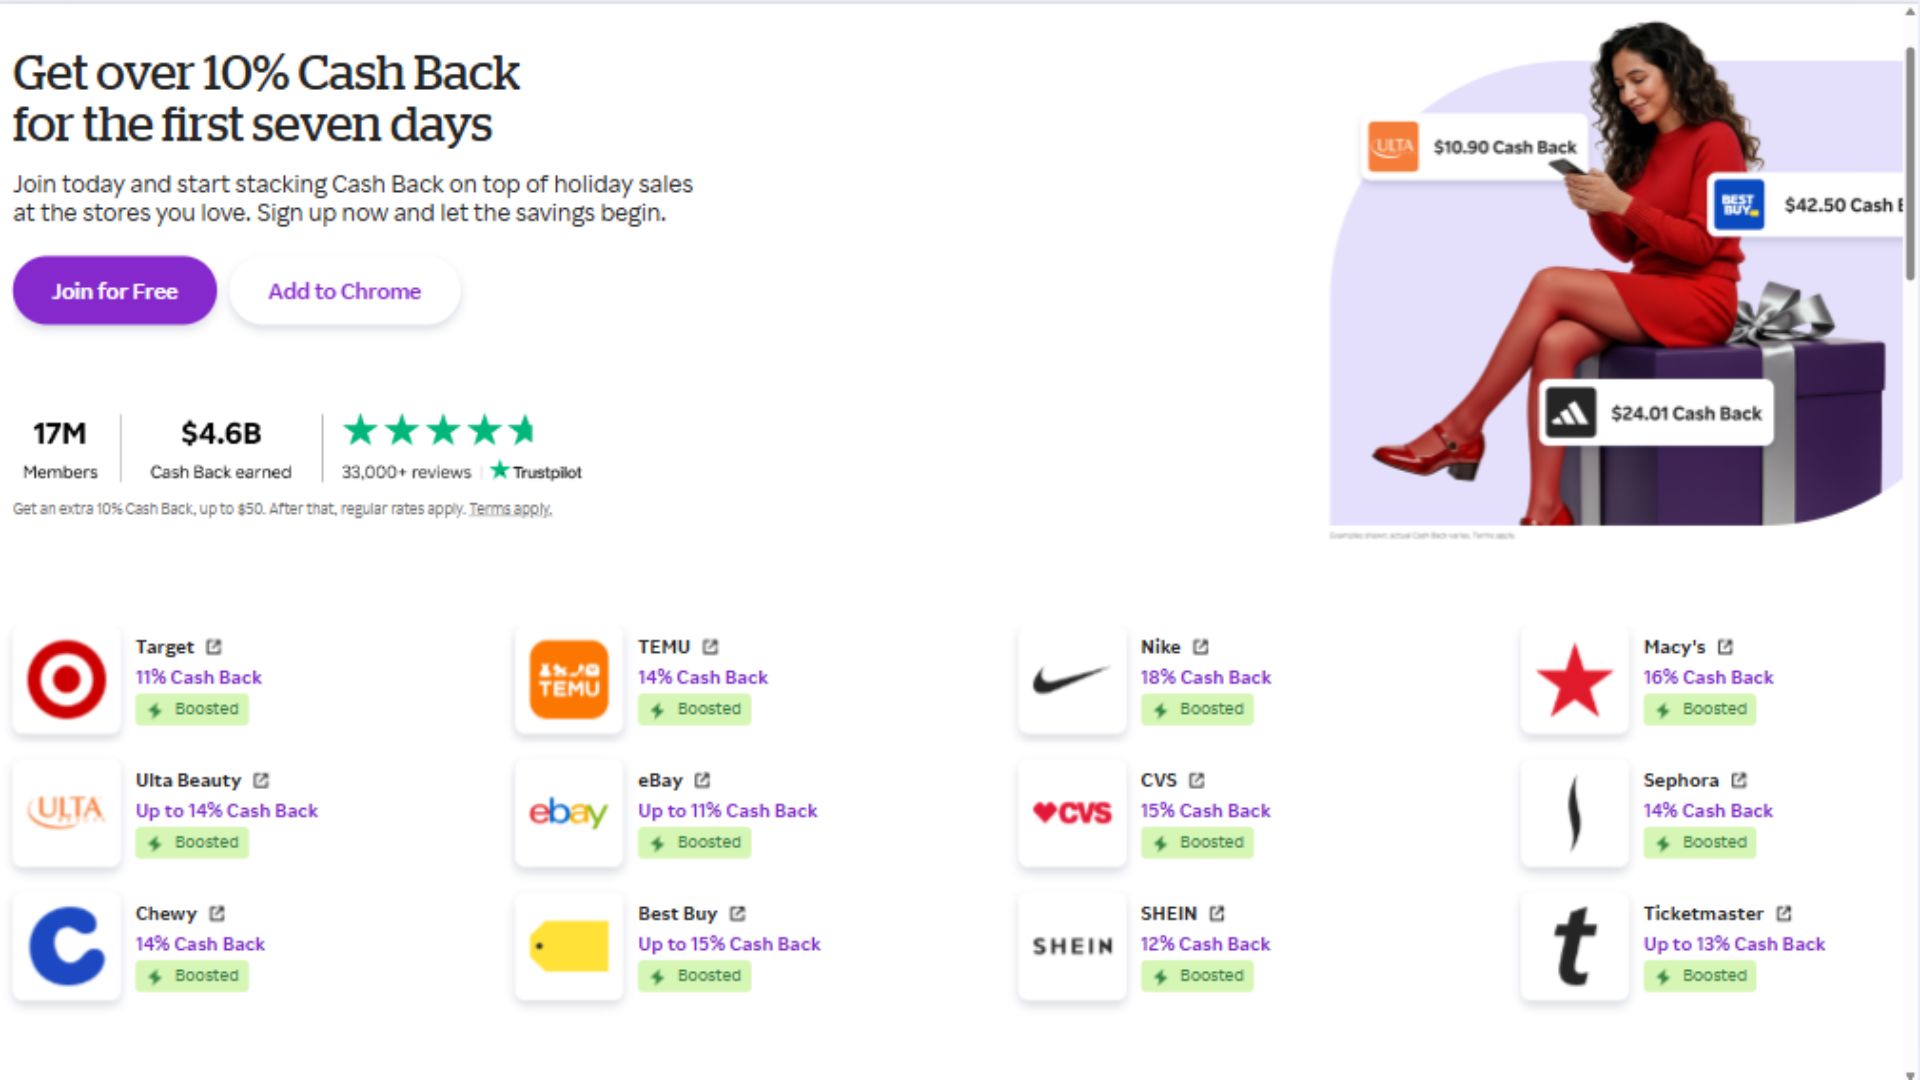Open the Terms apply link
Viewport: 1920px width, 1080px height.
510,509
